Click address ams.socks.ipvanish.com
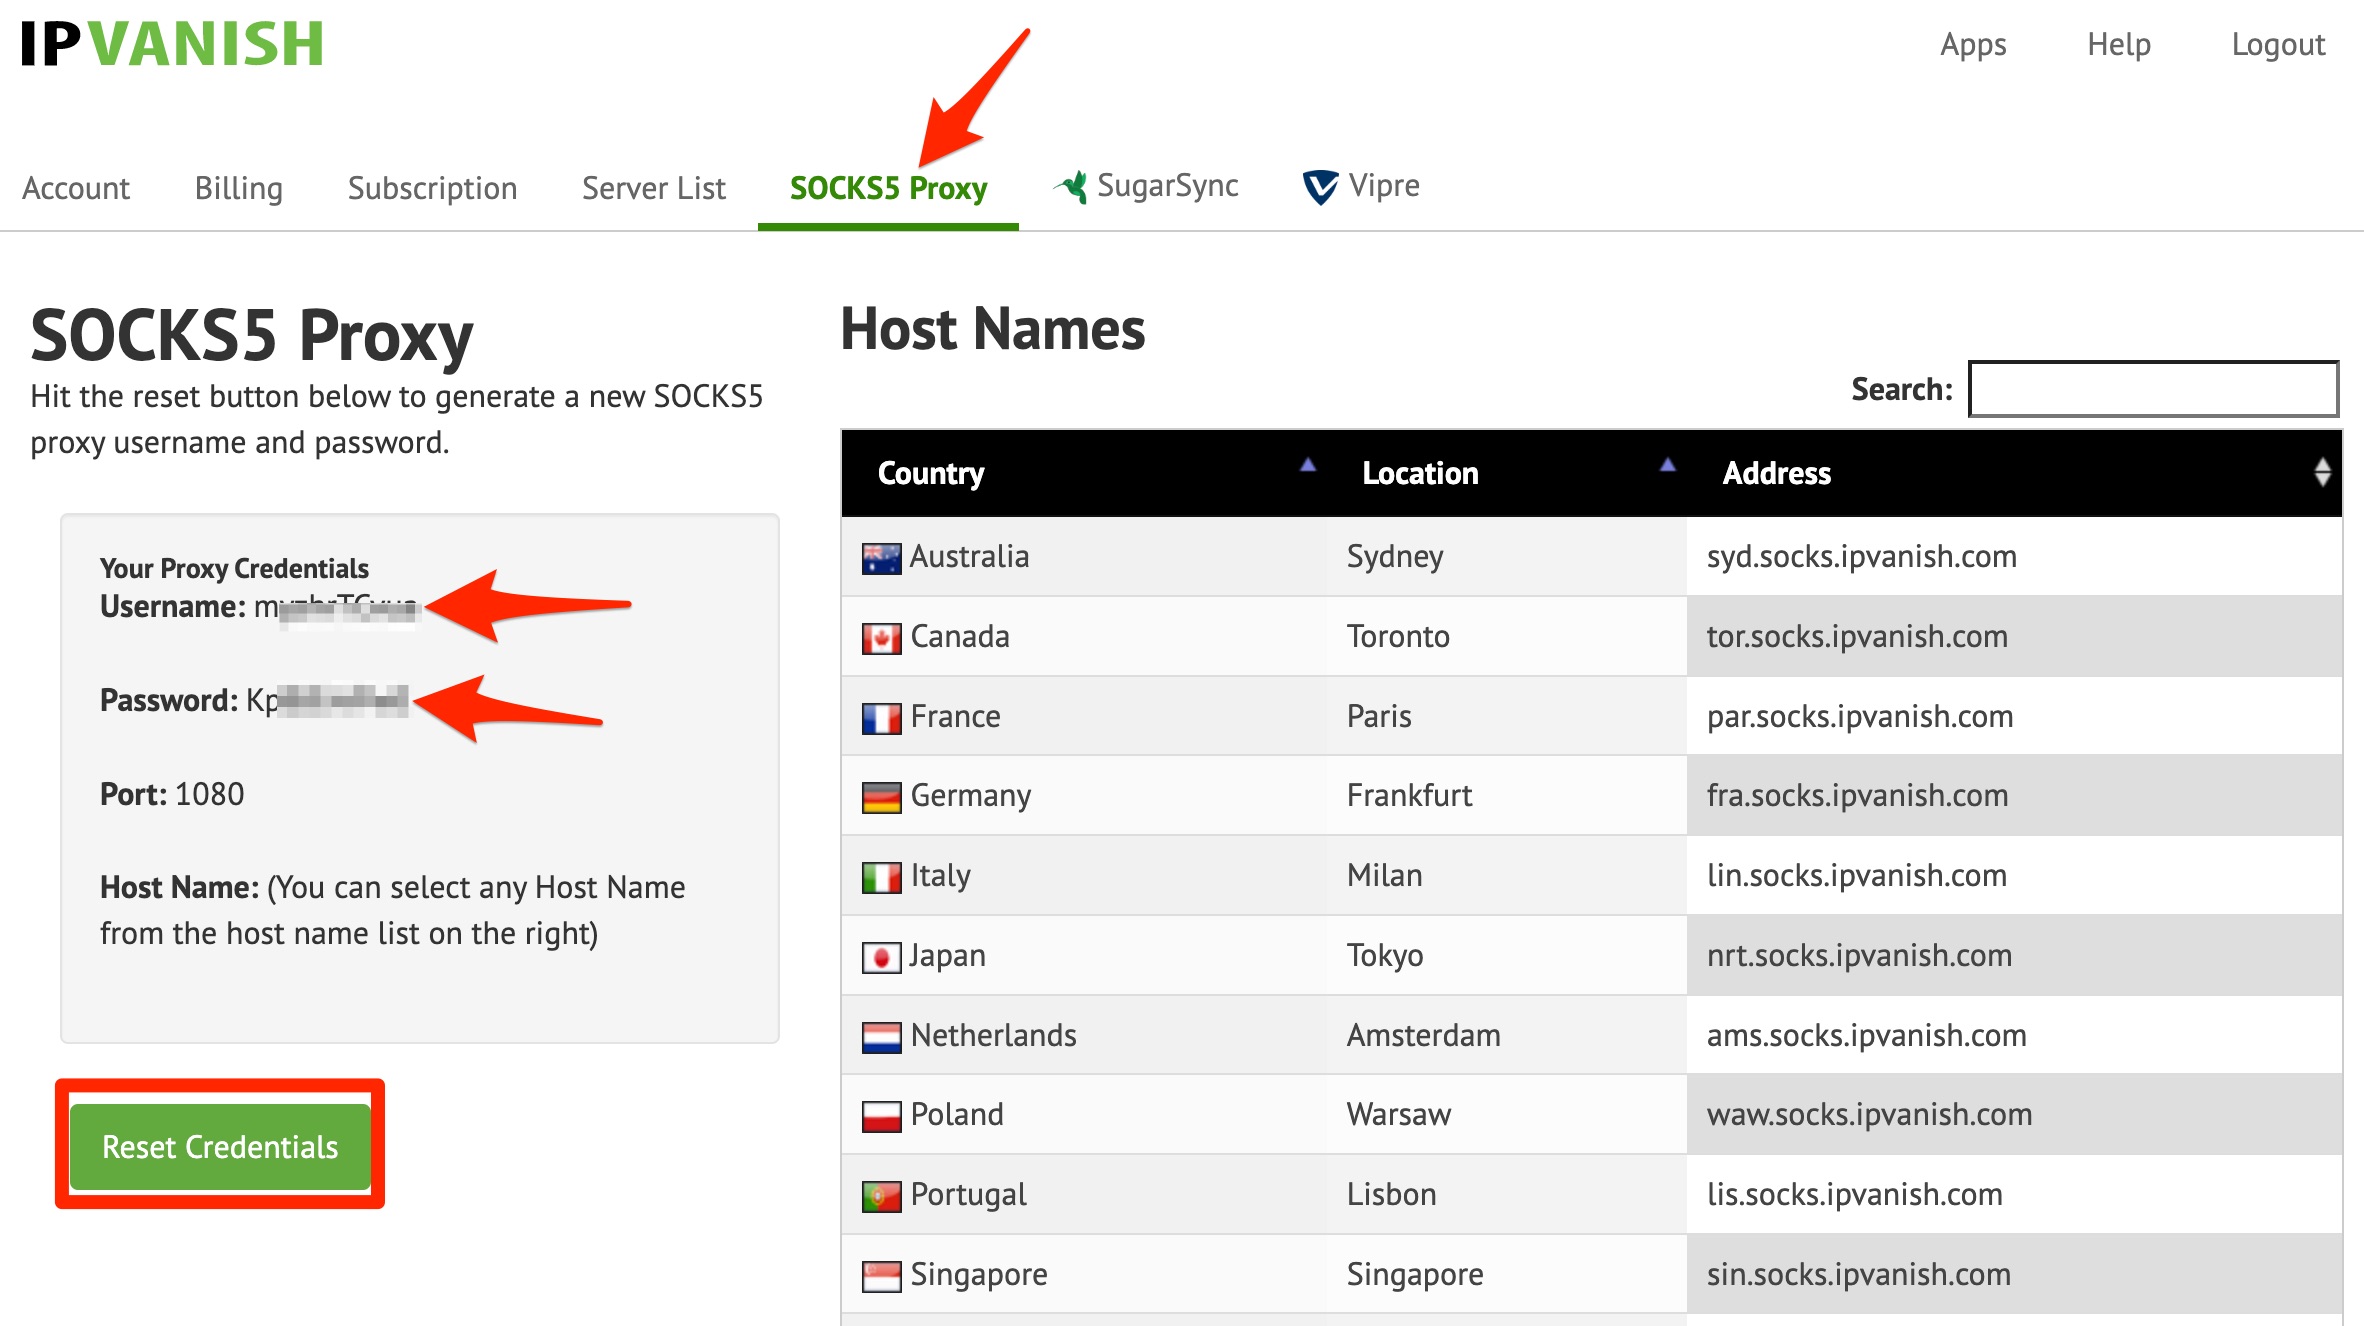 pos(1866,1035)
